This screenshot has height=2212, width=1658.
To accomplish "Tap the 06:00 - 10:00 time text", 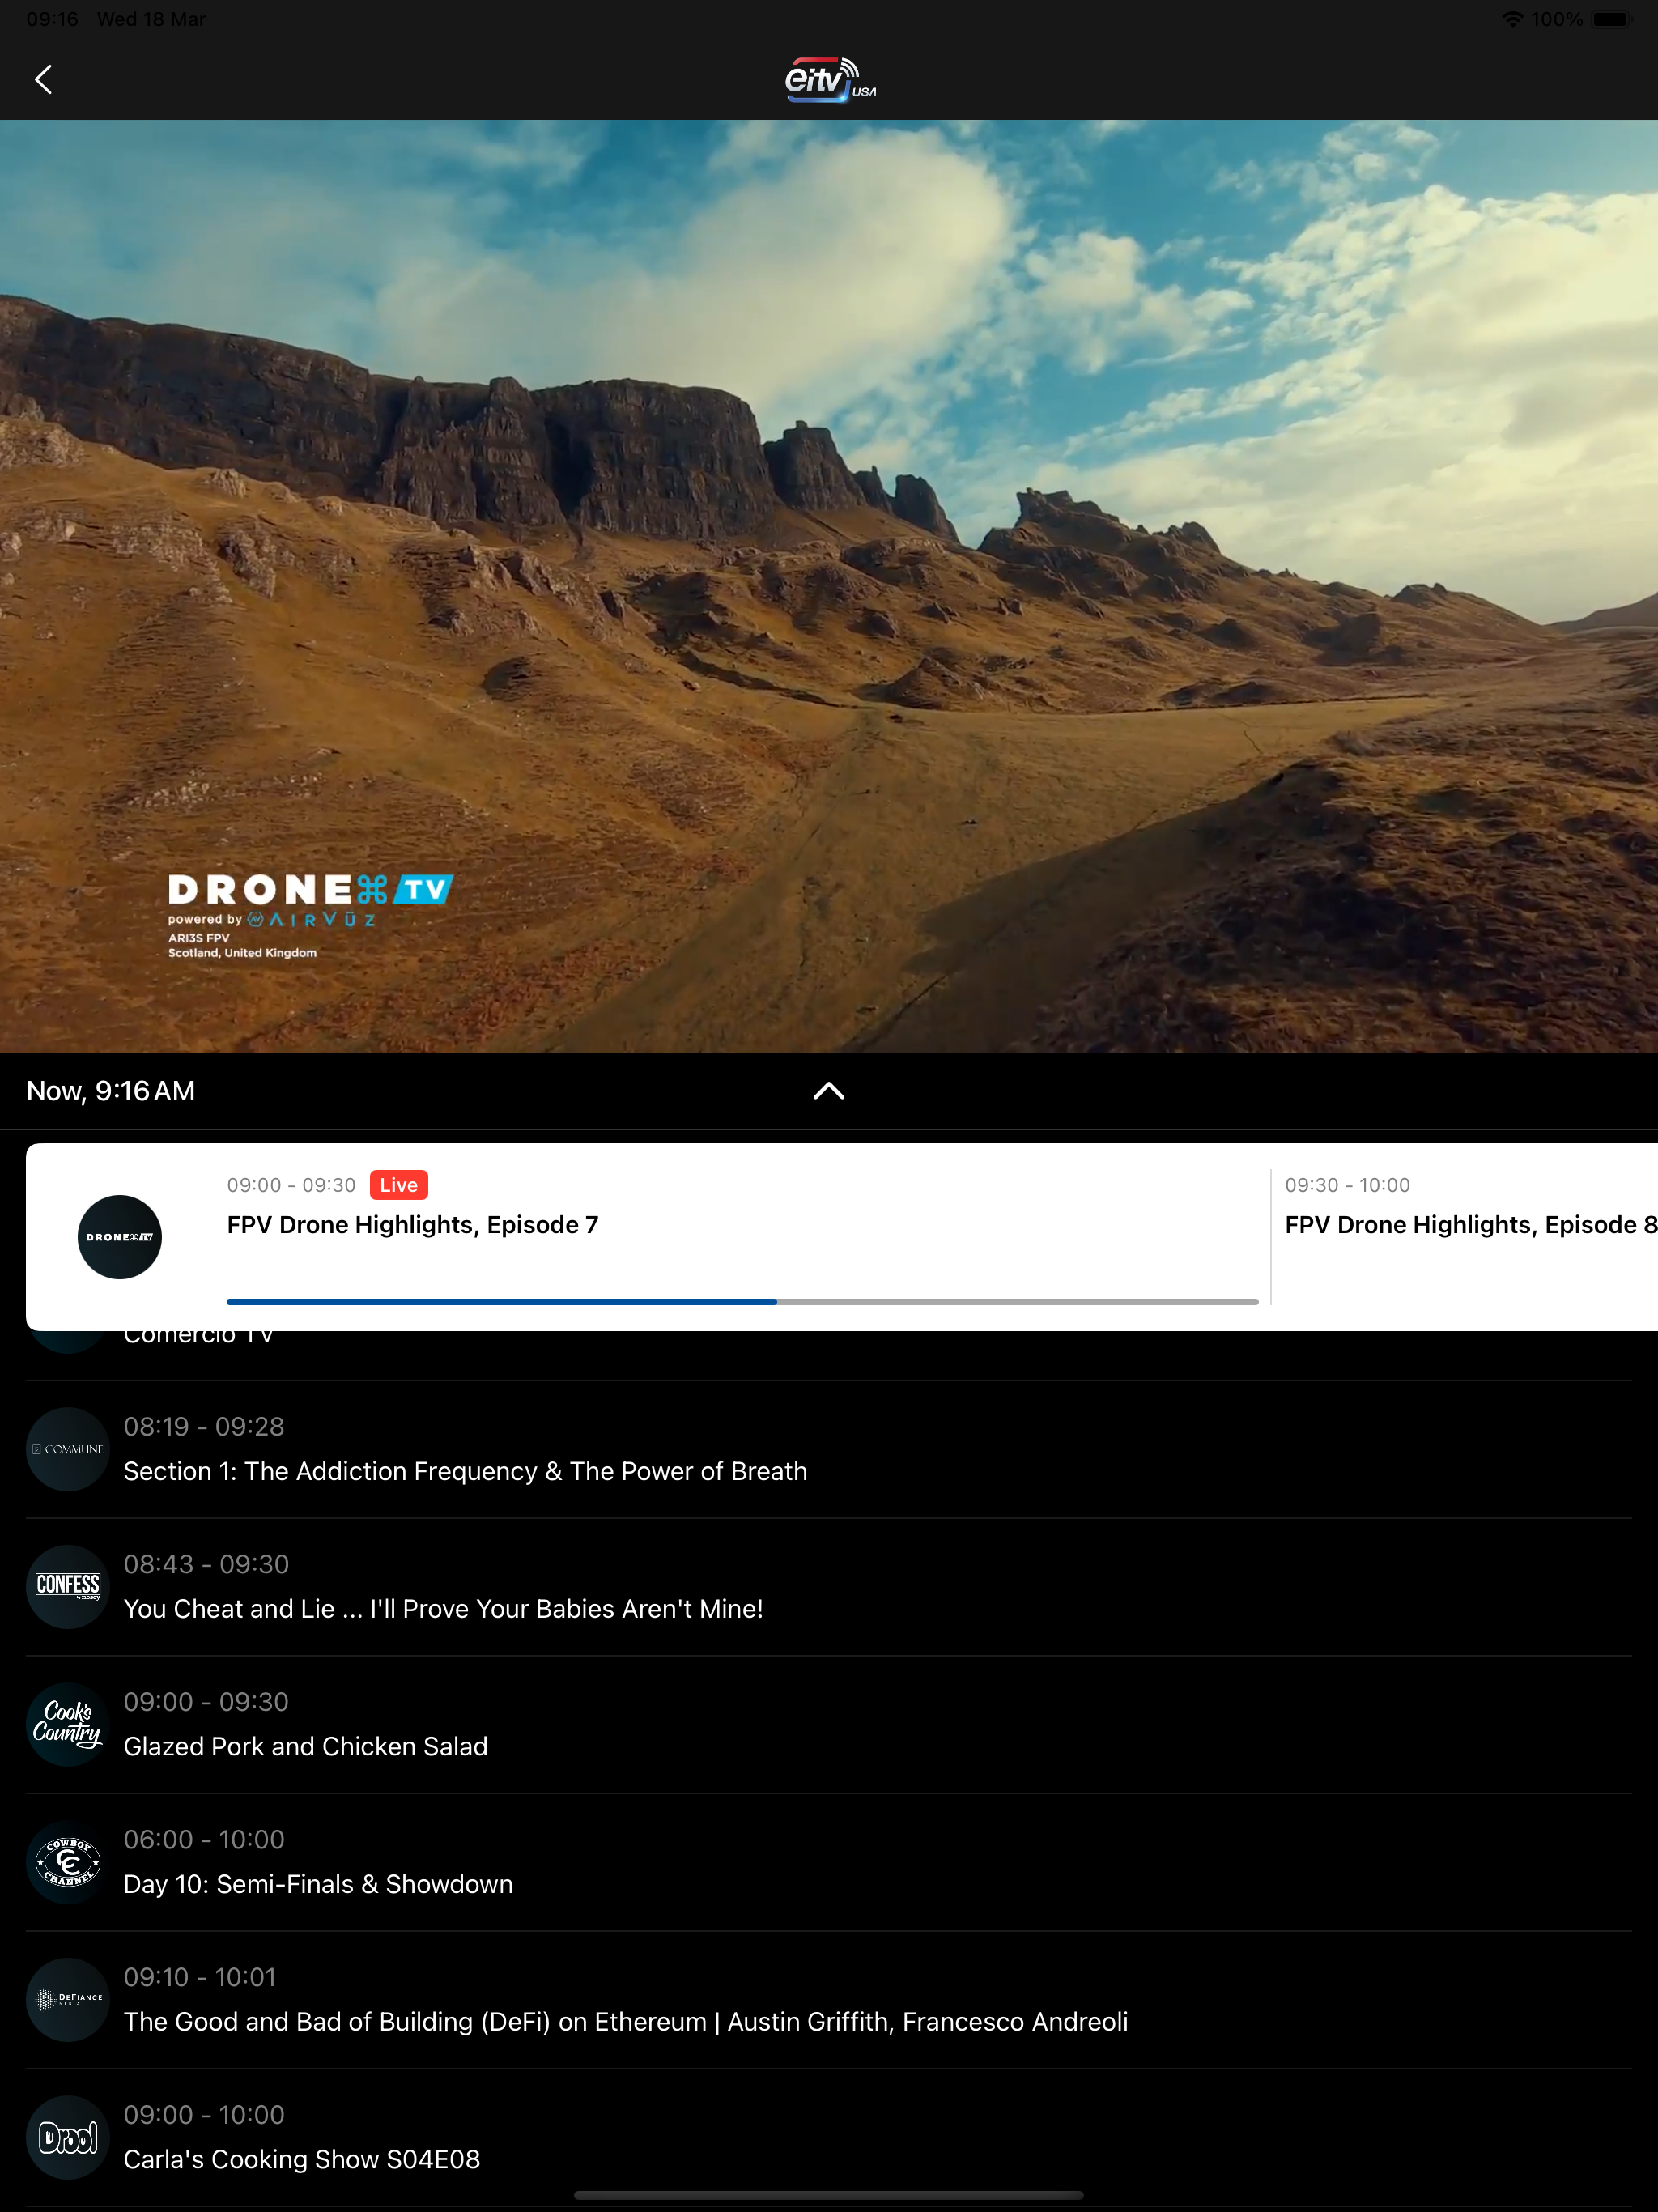I will click(204, 1840).
